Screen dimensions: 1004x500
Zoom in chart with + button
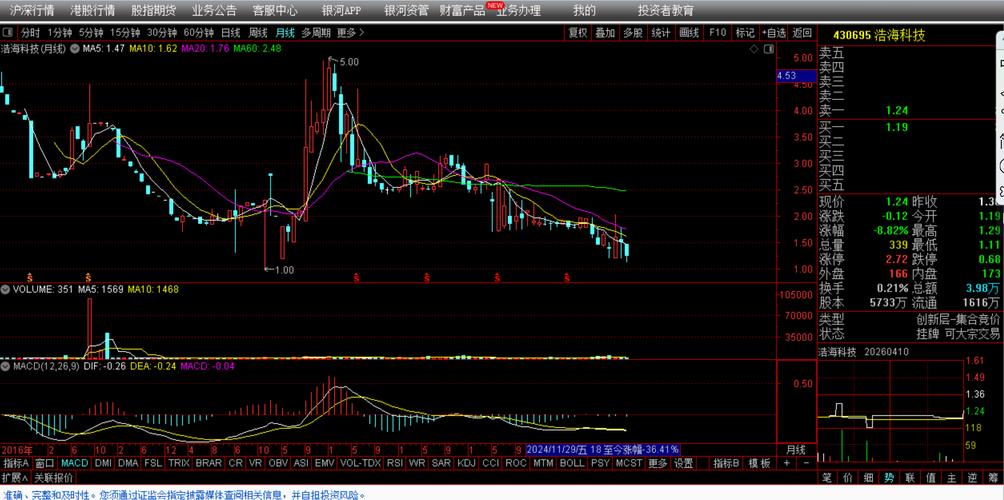(786, 463)
